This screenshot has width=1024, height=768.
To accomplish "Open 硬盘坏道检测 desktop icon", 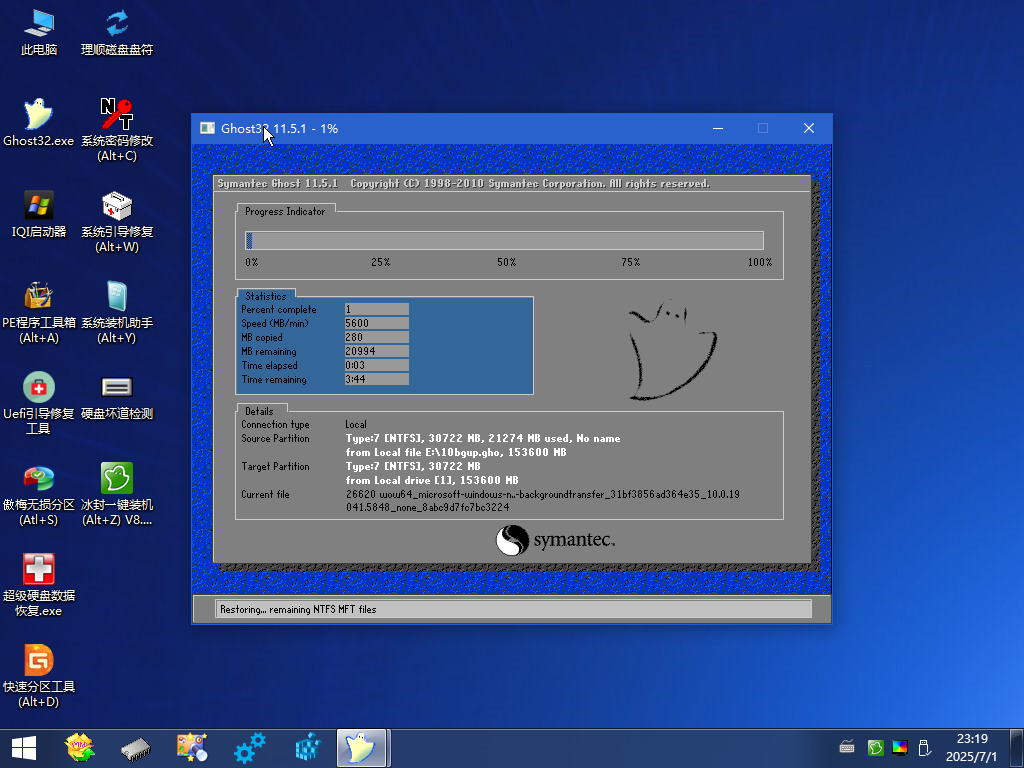I will (x=117, y=397).
